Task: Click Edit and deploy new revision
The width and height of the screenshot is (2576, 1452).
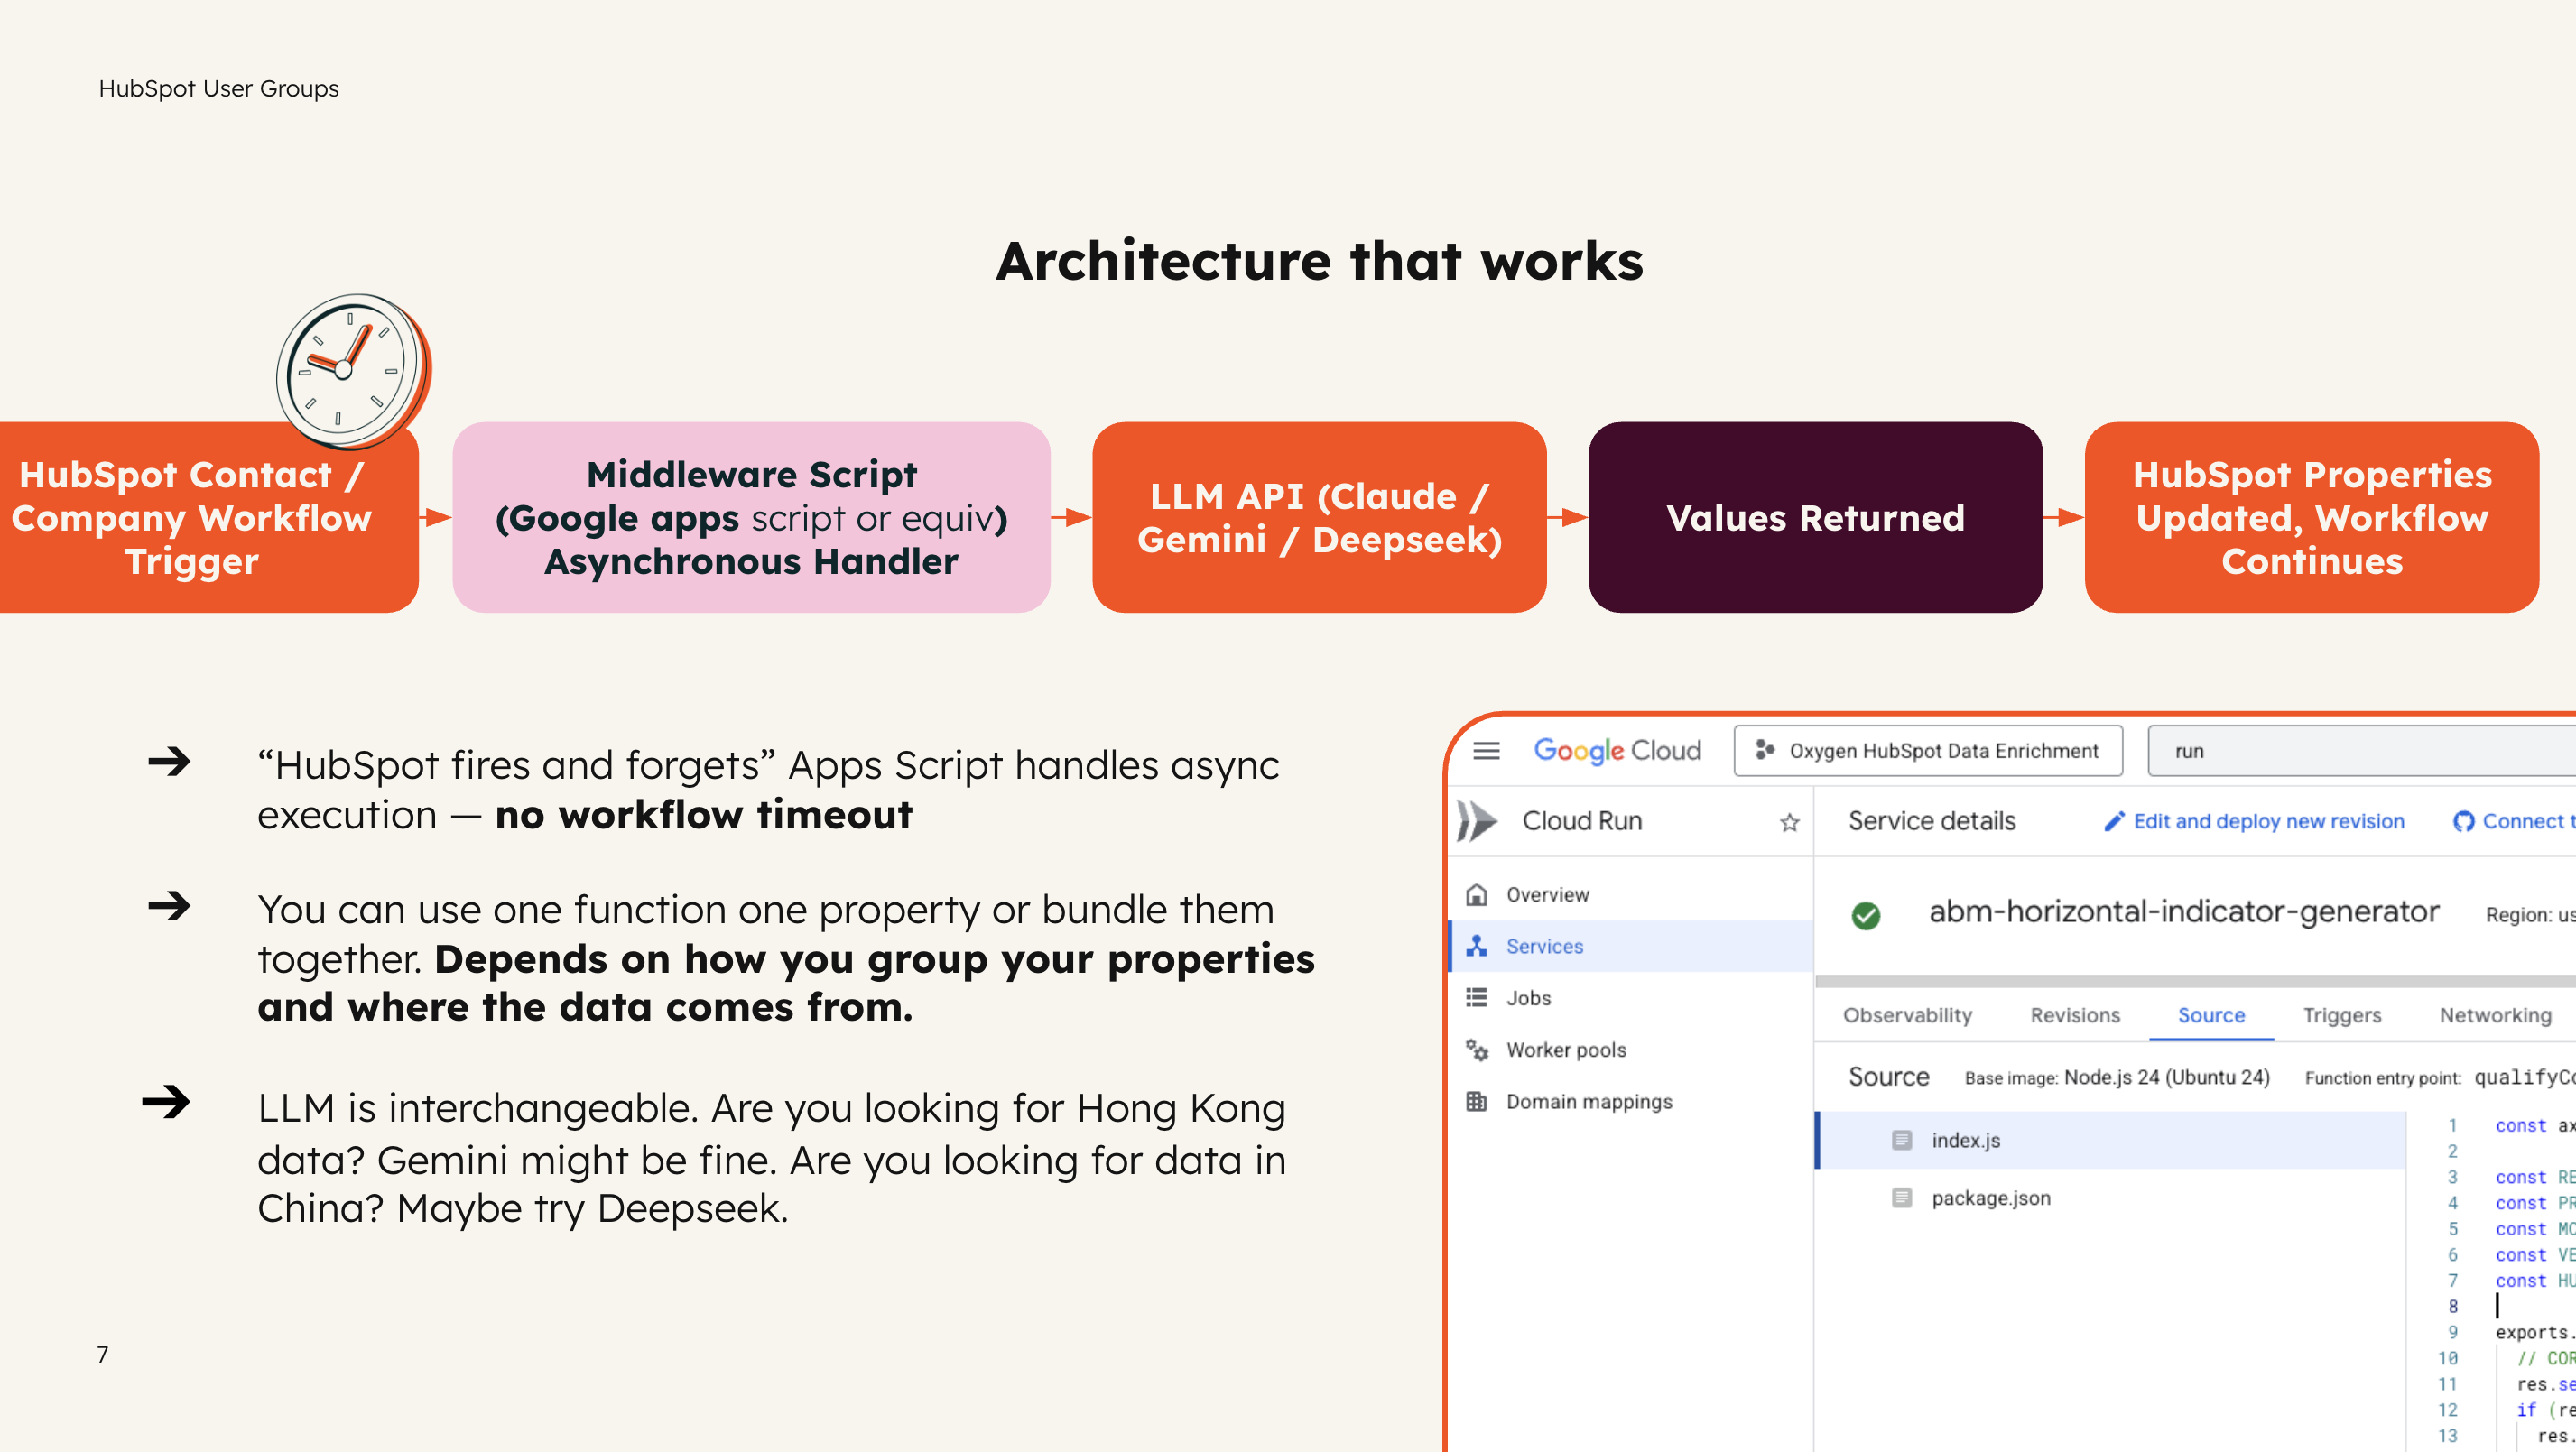Action: click(x=2267, y=820)
